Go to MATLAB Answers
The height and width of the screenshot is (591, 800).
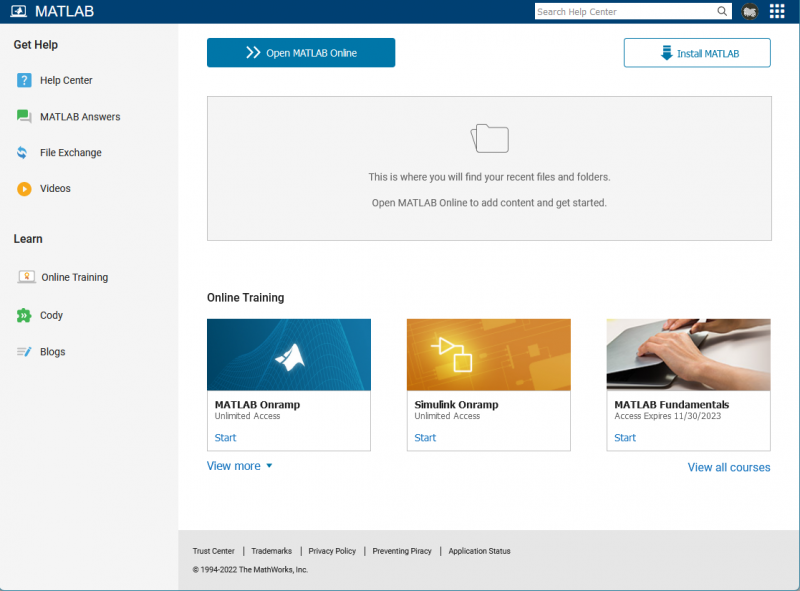point(80,117)
